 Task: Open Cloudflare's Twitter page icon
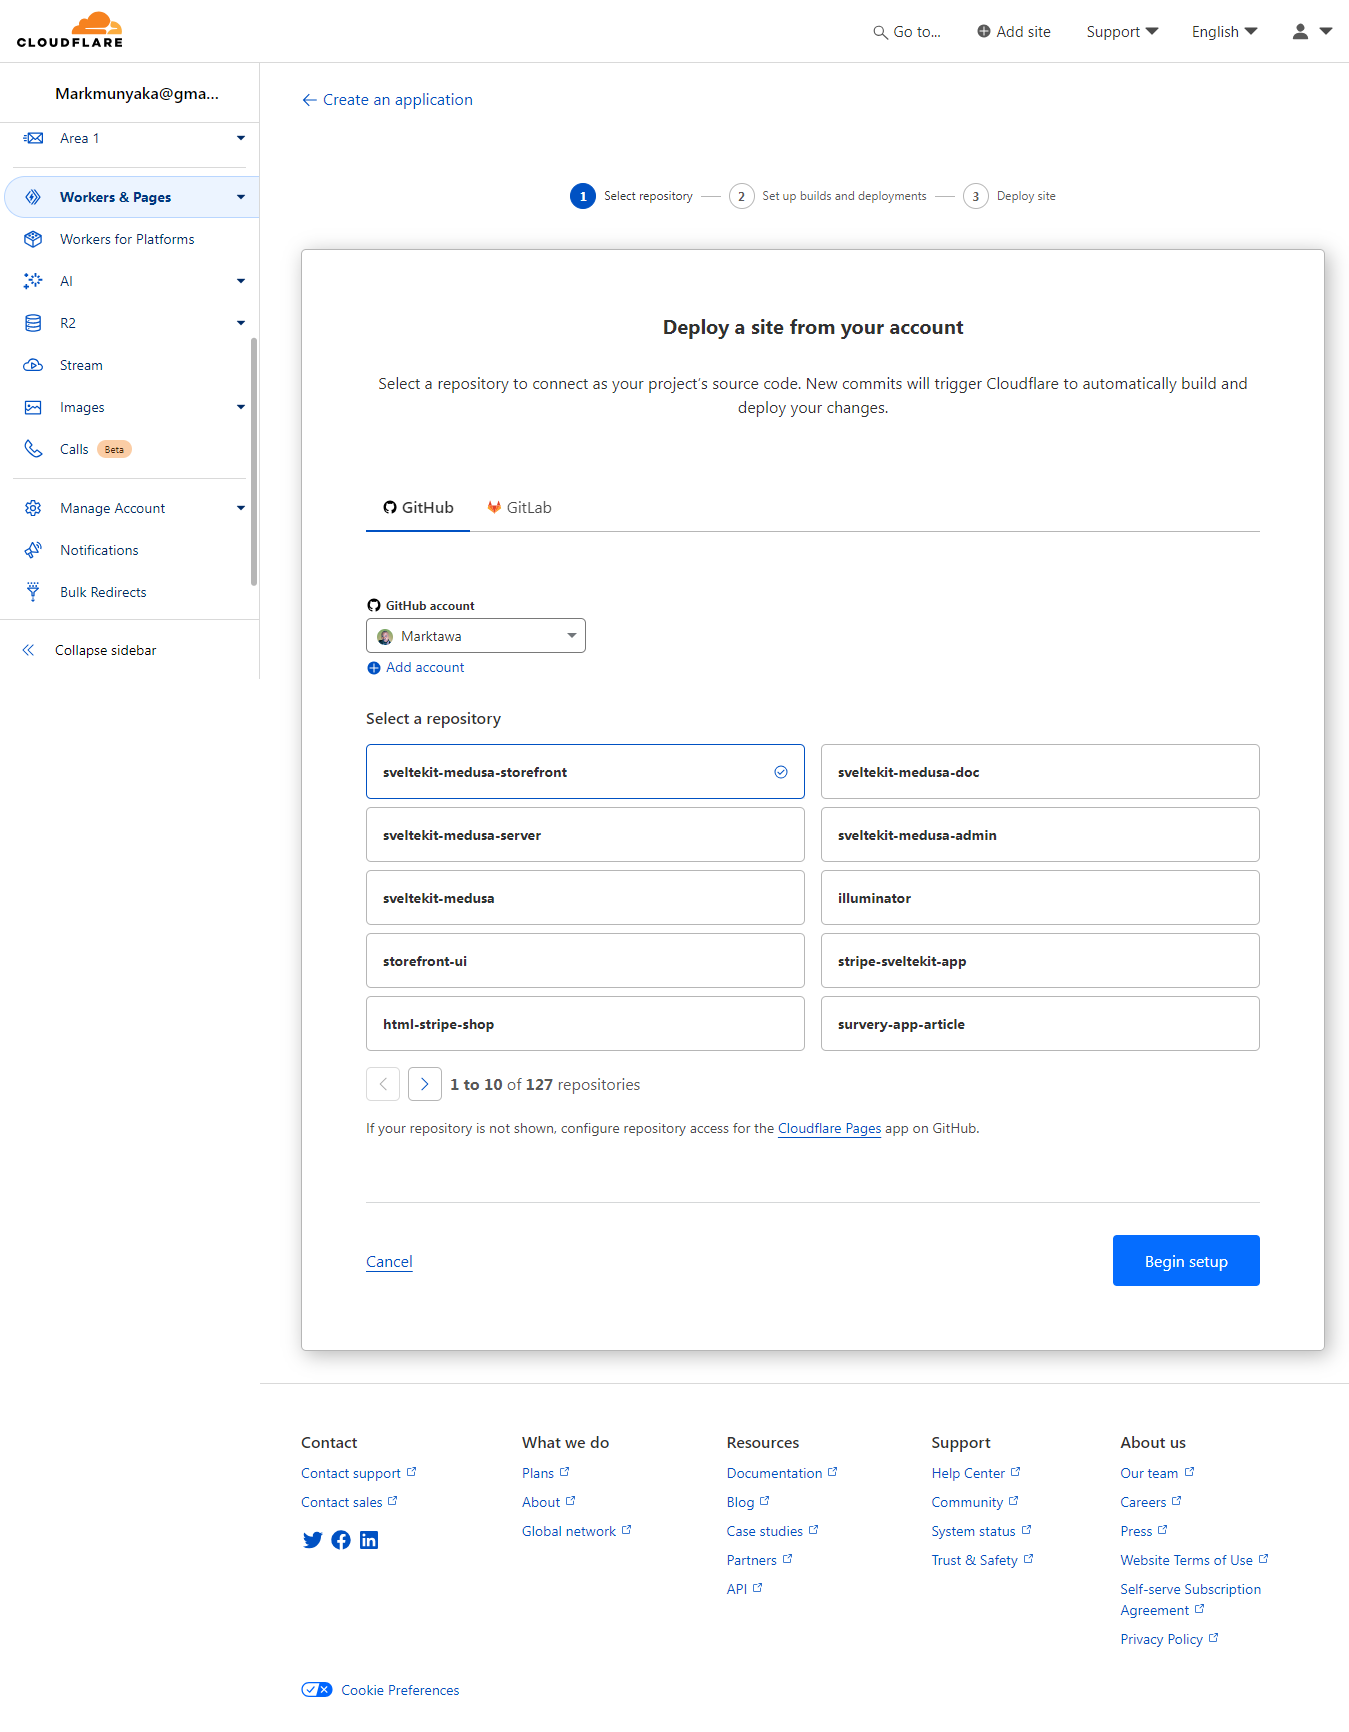(313, 1540)
